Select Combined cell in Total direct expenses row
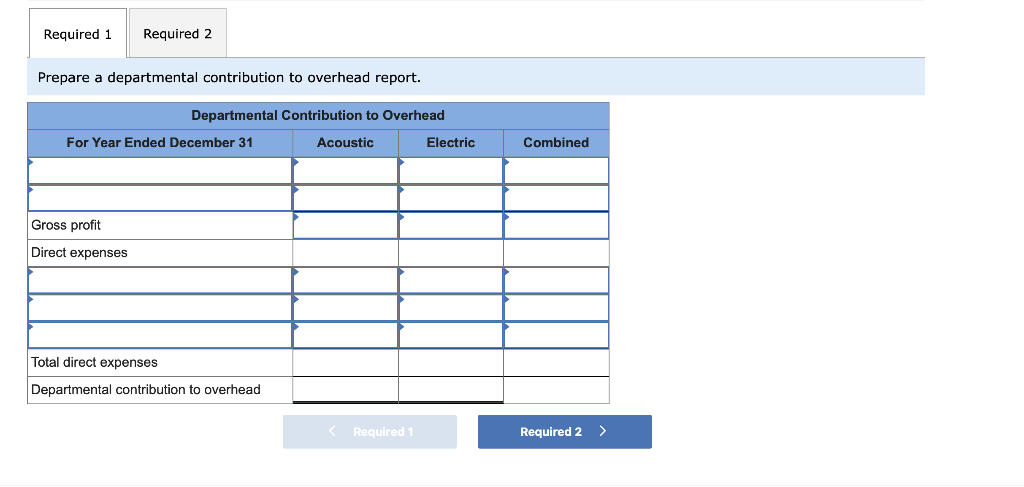The width and height of the screenshot is (1024, 487). coord(556,362)
